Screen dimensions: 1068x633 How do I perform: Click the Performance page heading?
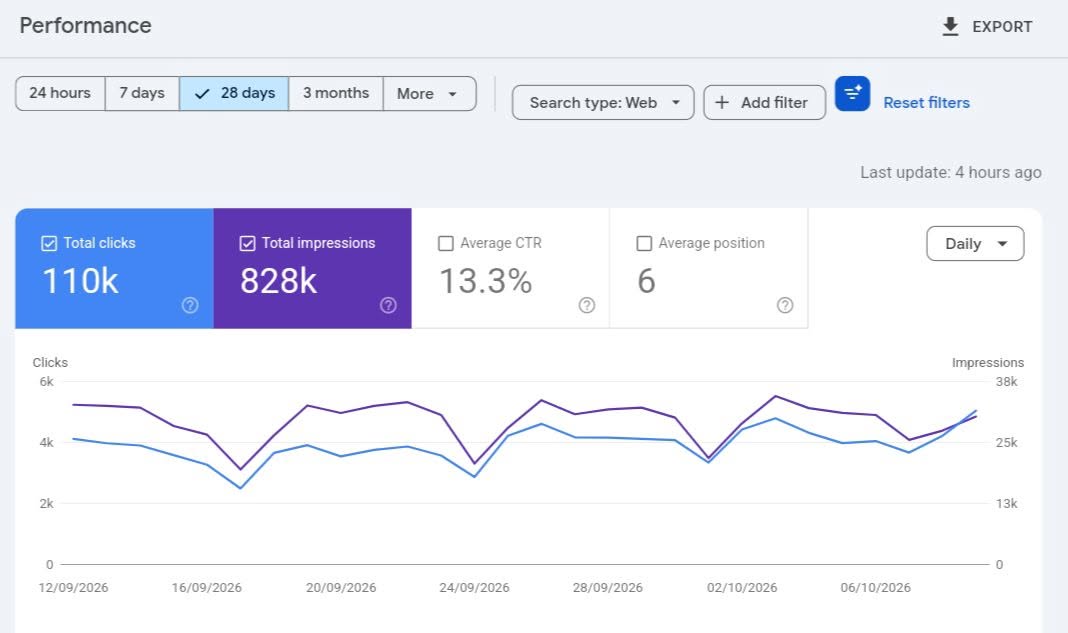pos(85,25)
